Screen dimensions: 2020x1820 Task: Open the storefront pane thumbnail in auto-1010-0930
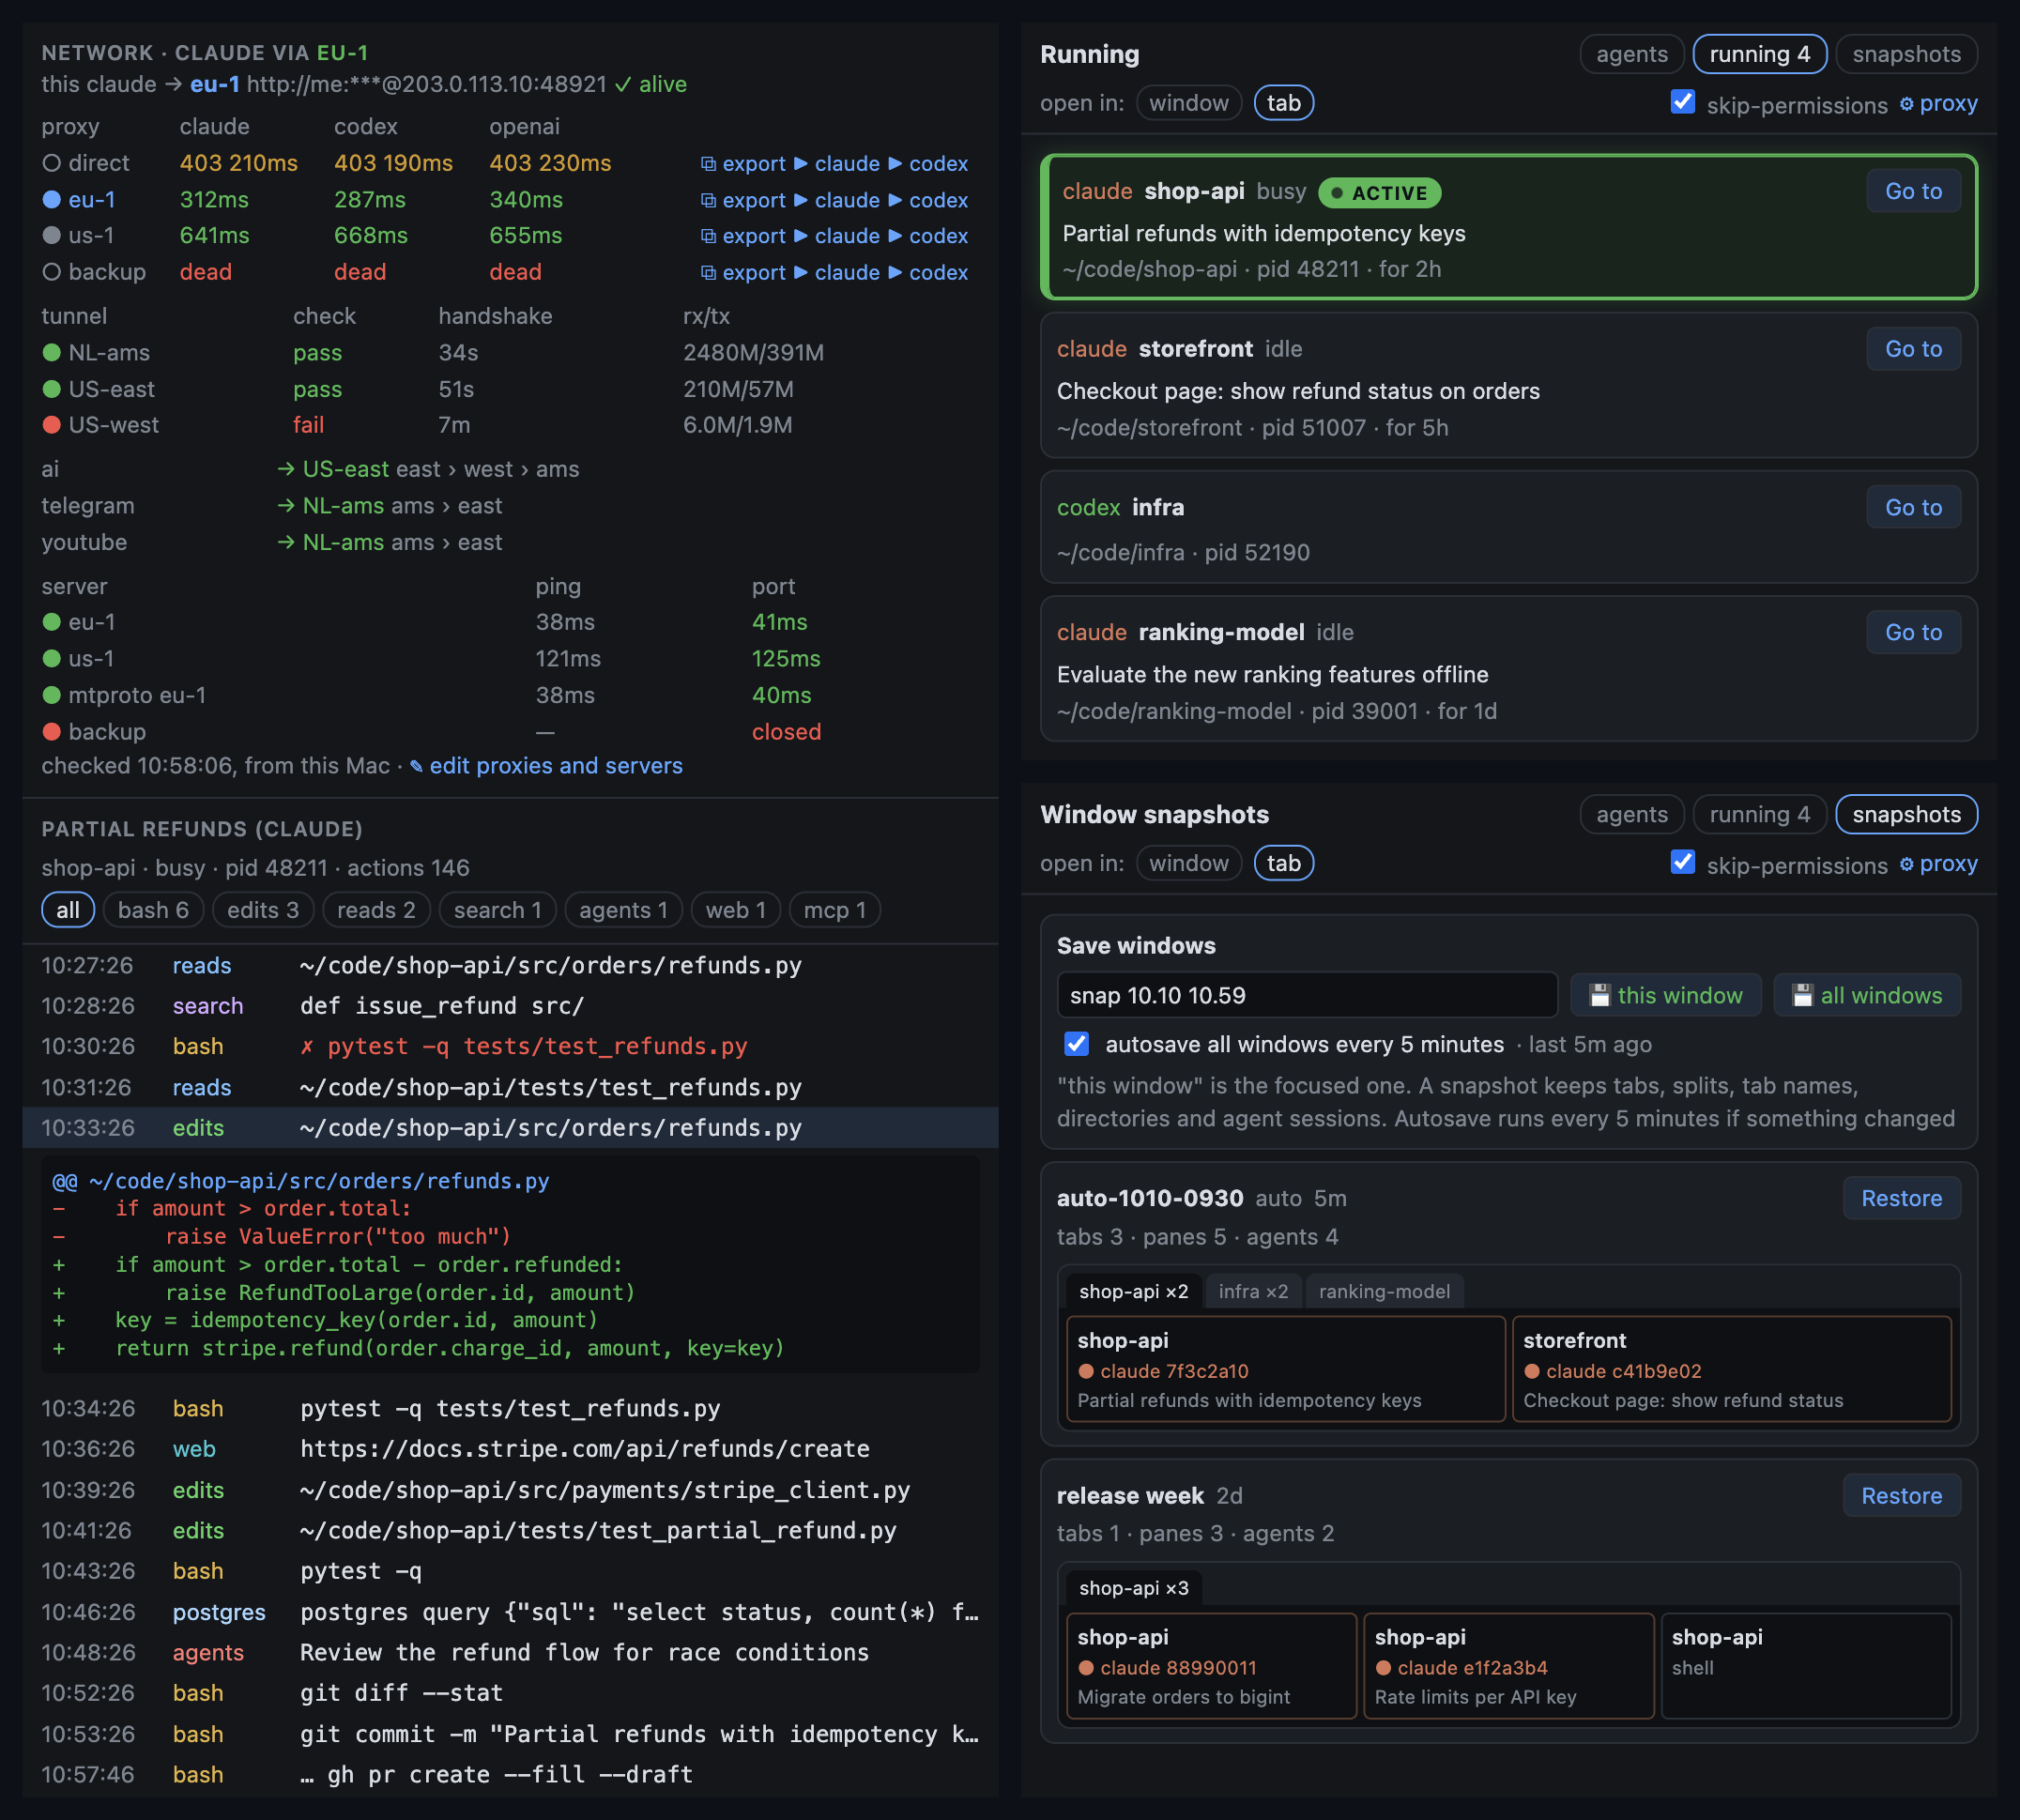click(x=1731, y=1369)
